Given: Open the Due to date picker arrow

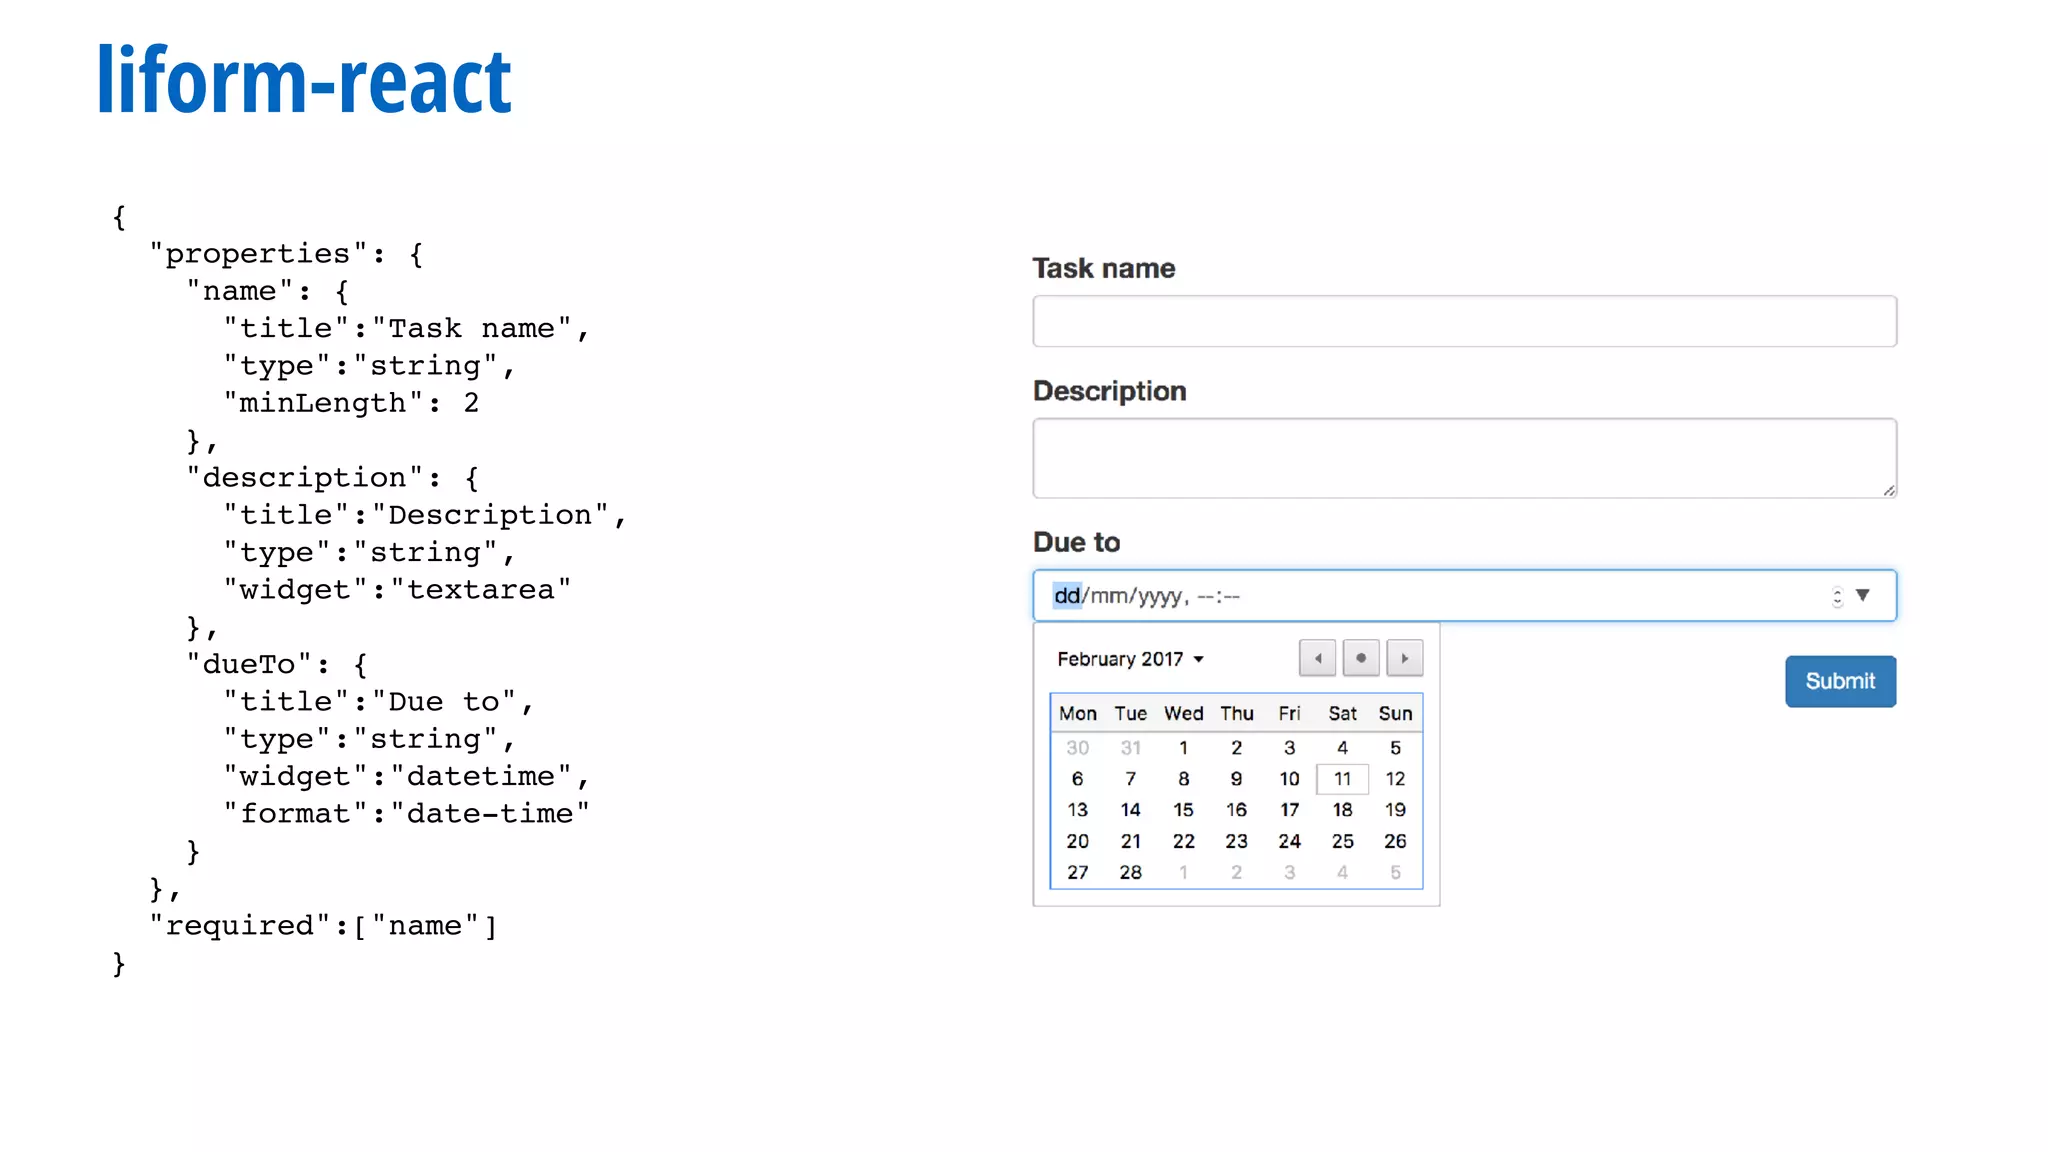Looking at the screenshot, I should point(1863,595).
